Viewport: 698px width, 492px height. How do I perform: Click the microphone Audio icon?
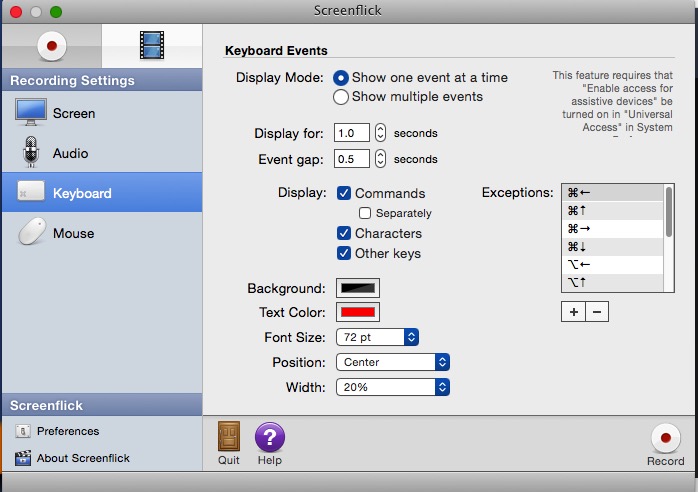(x=31, y=152)
